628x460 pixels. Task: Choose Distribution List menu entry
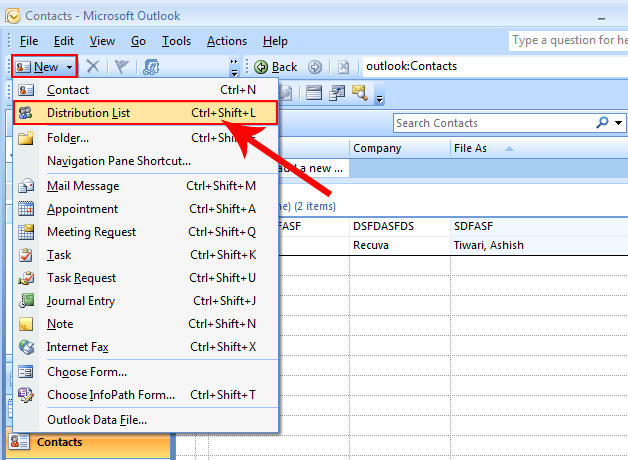click(x=146, y=113)
